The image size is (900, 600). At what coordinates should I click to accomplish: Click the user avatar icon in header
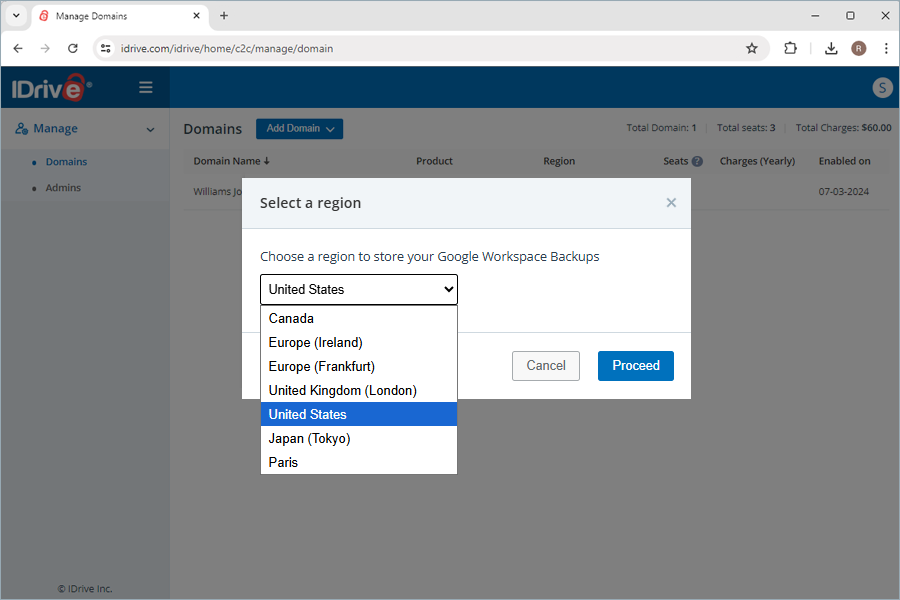click(882, 88)
